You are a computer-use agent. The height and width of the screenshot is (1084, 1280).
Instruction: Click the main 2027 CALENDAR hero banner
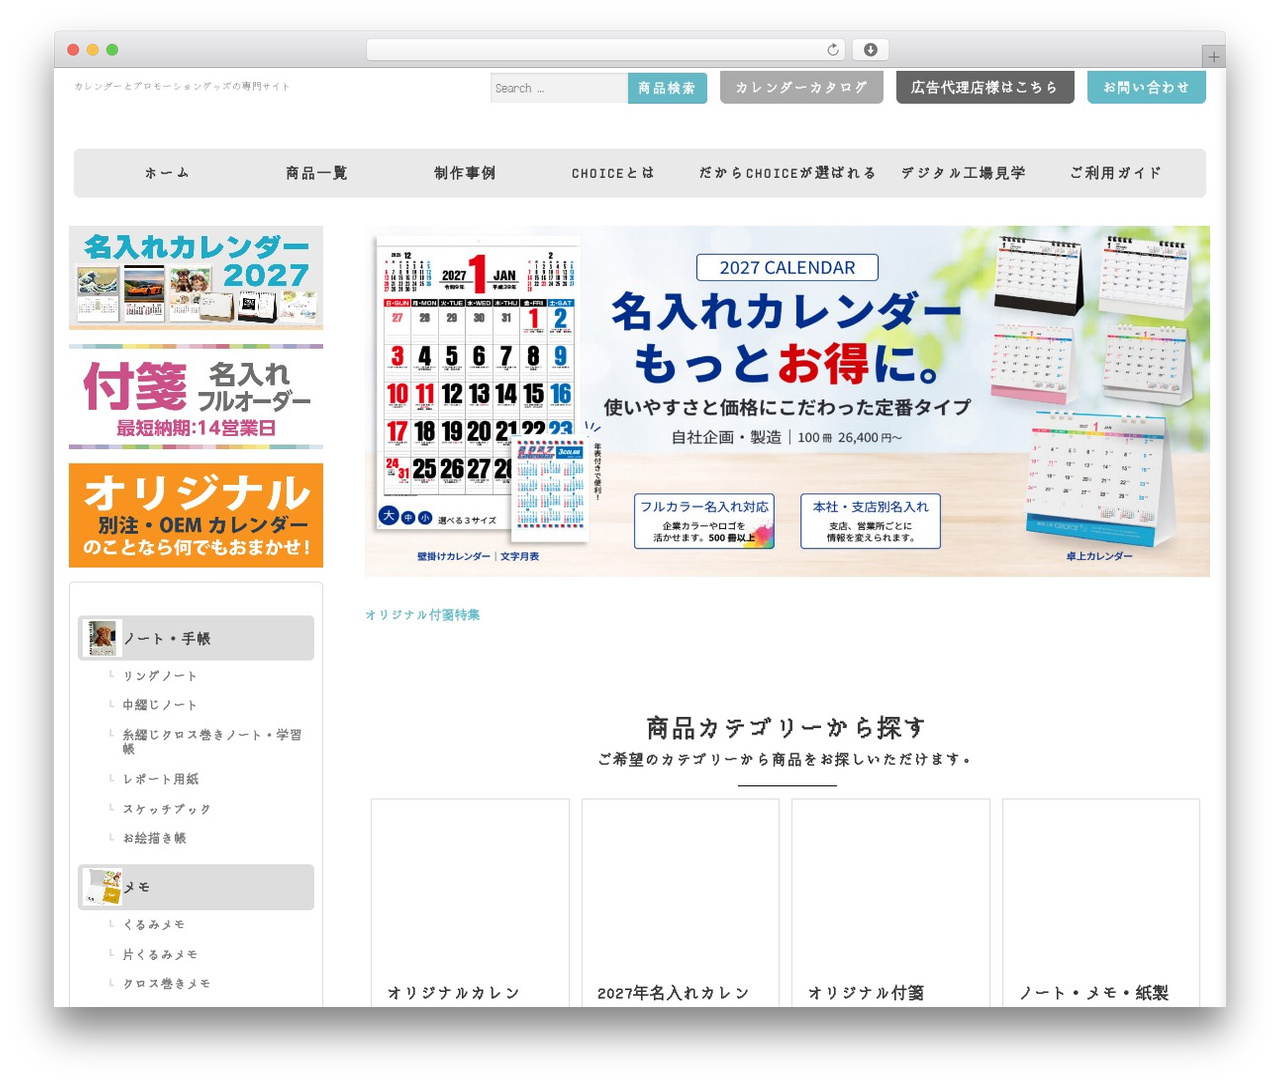787,401
